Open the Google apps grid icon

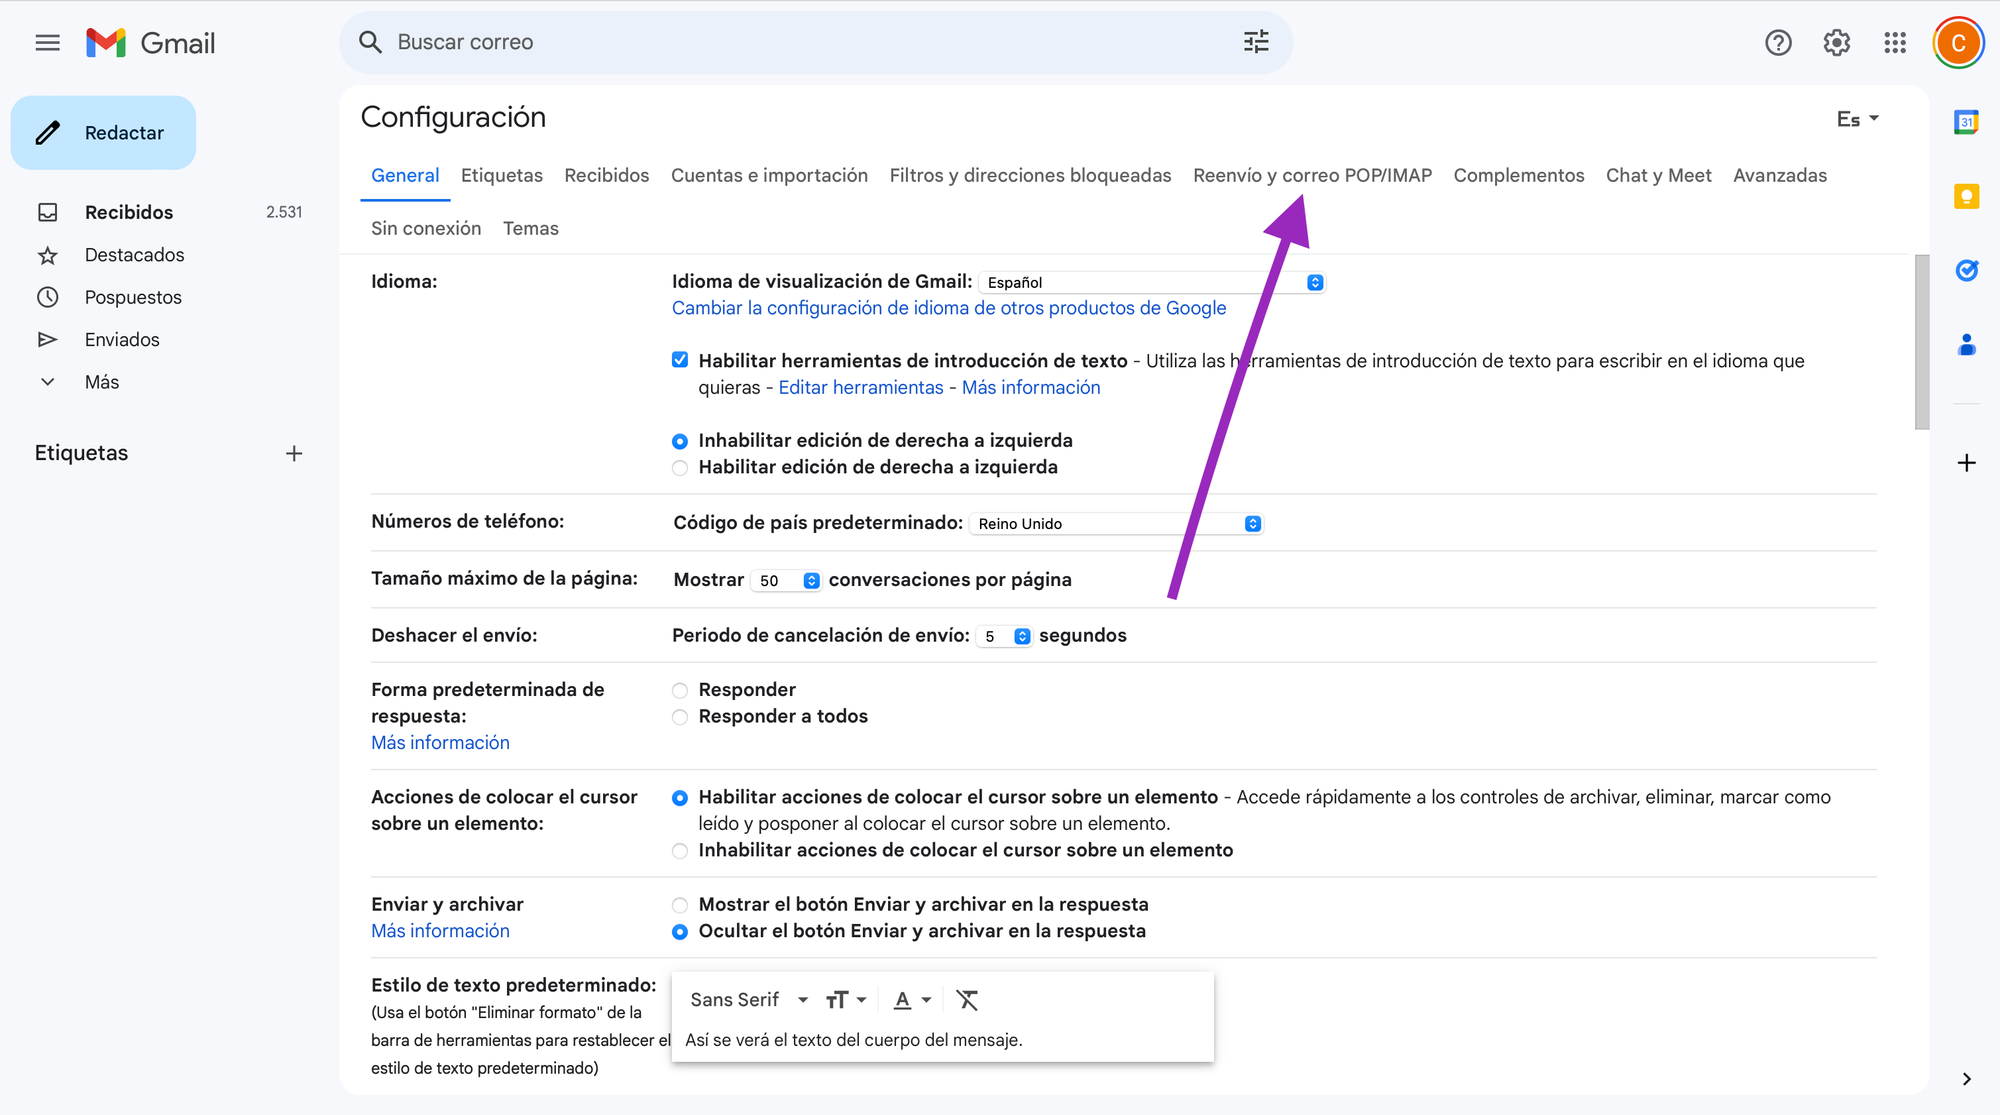click(1894, 43)
